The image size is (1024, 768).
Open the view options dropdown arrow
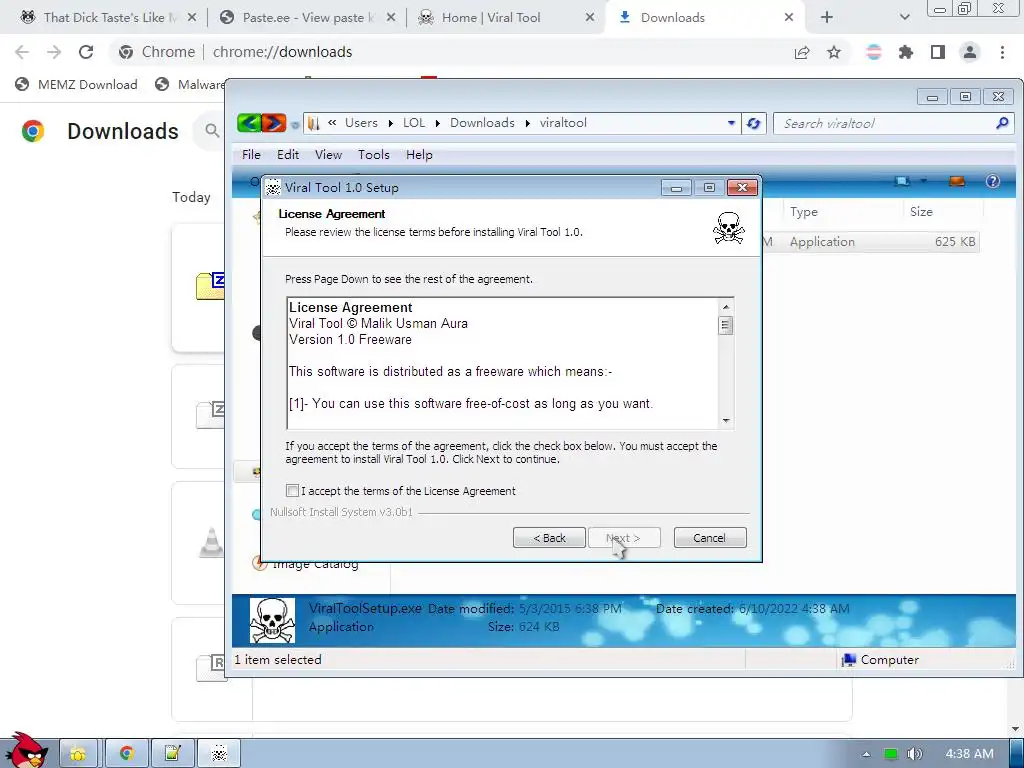(923, 182)
